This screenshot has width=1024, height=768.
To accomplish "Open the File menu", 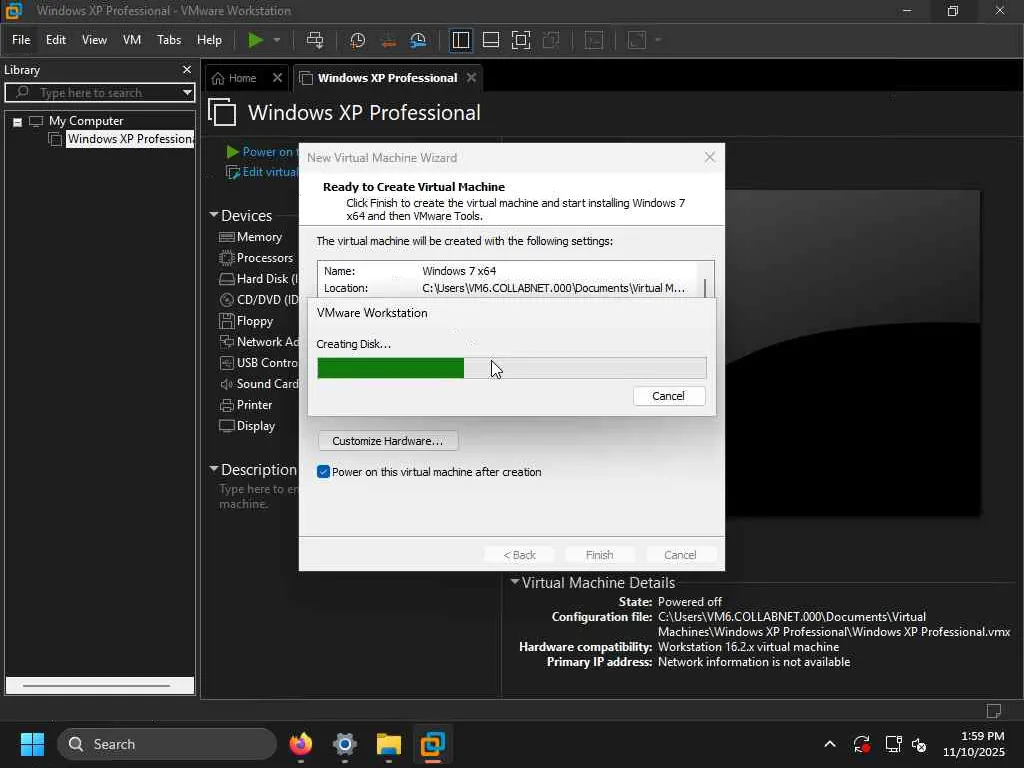I will [x=21, y=40].
